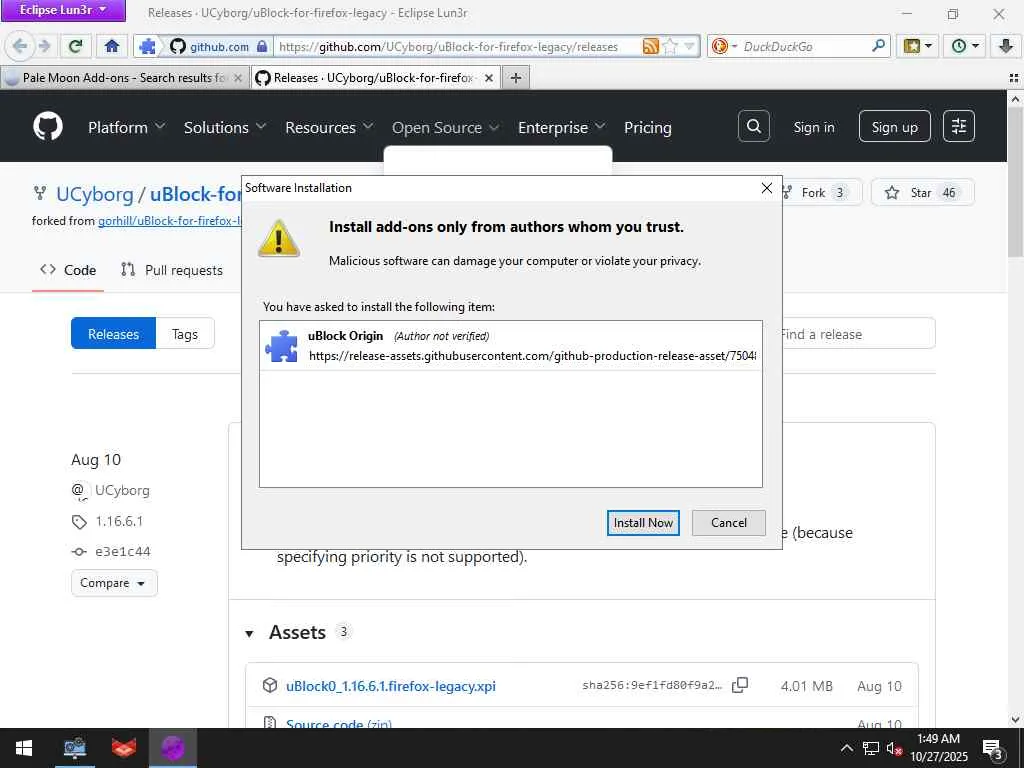
Task: Click the Sign in link
Action: point(814,127)
